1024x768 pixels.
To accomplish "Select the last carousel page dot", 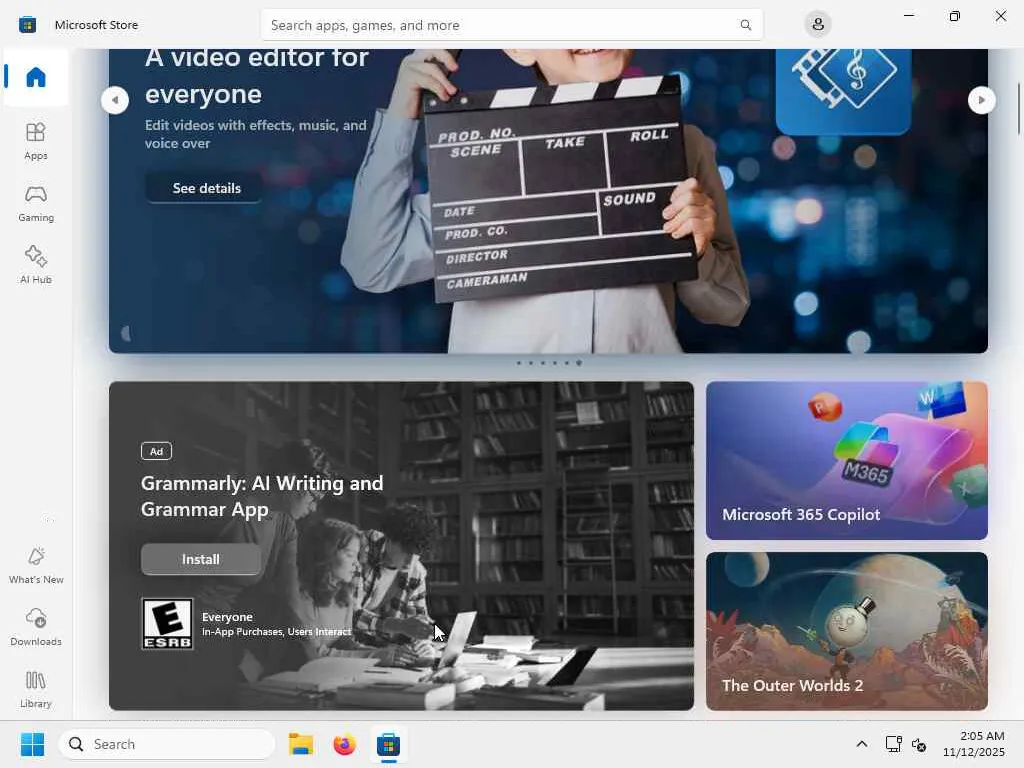I will pos(579,363).
